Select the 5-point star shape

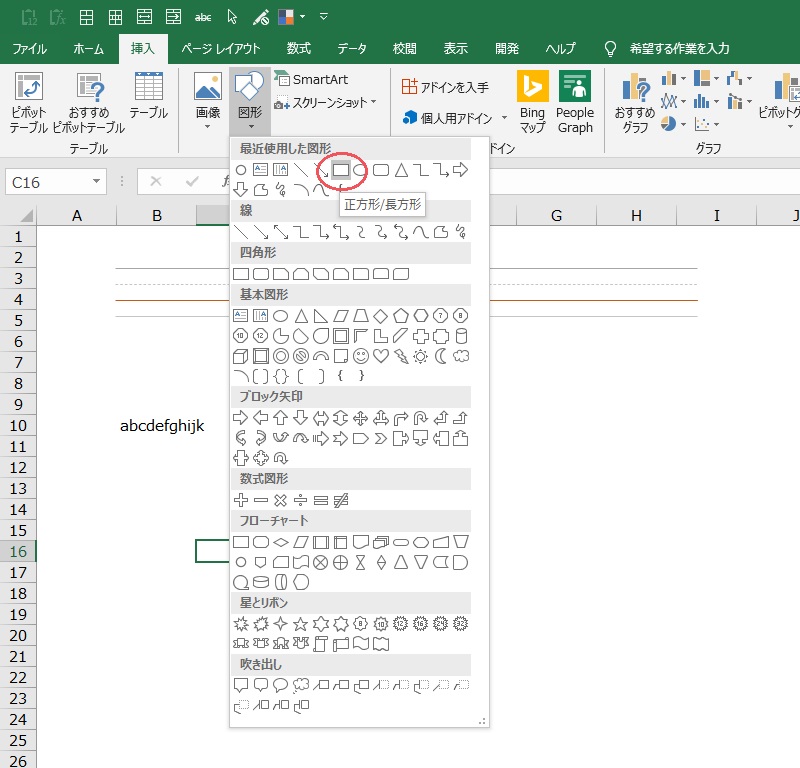(x=301, y=624)
